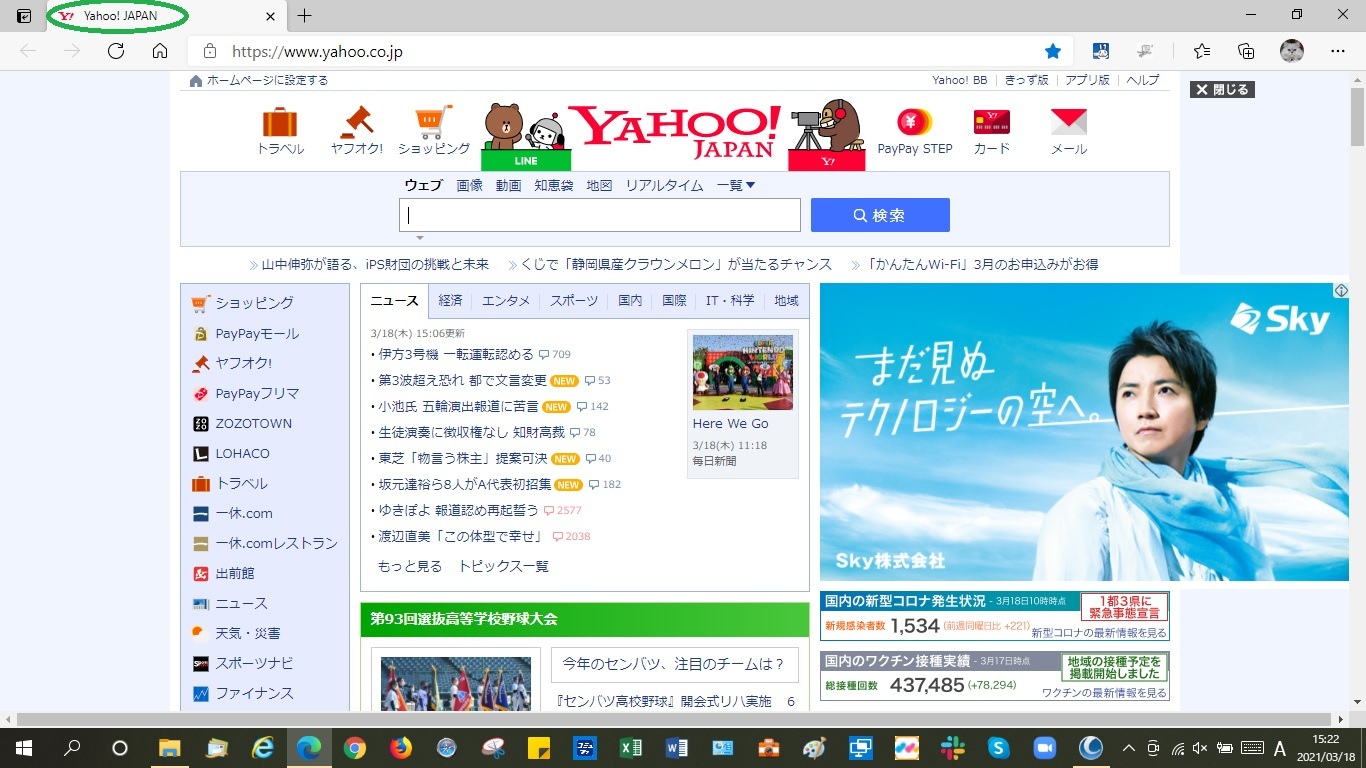Open Edge settings and more menu

pyautogui.click(x=1338, y=51)
